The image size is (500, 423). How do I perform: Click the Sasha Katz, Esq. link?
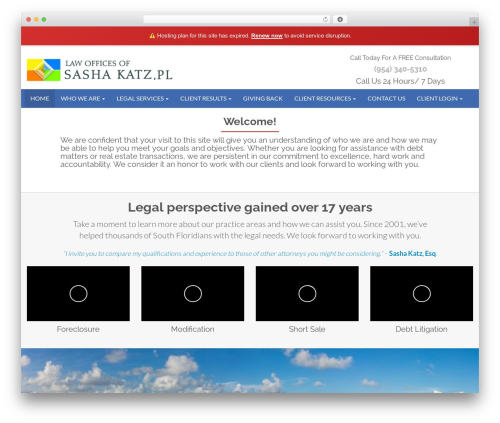[x=413, y=253]
